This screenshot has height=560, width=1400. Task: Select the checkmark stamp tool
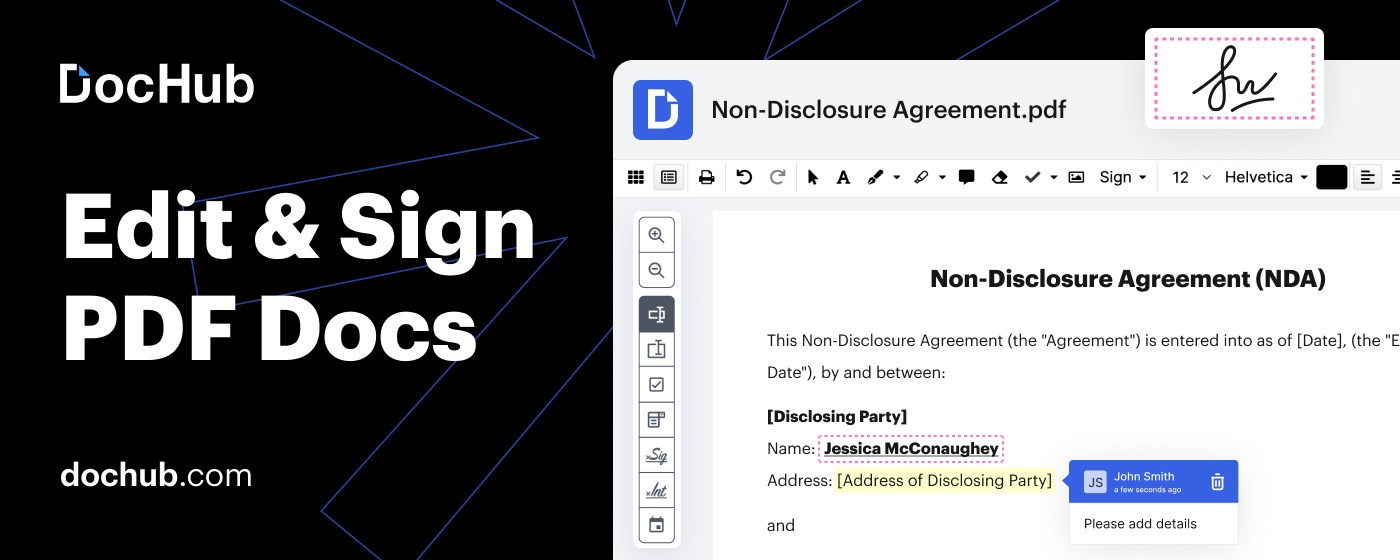coord(1032,177)
